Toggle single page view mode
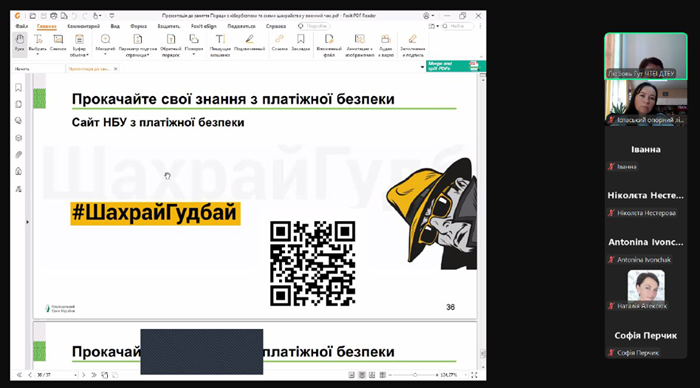Image resolution: width=700 pixels, height=388 pixels. tap(352, 375)
